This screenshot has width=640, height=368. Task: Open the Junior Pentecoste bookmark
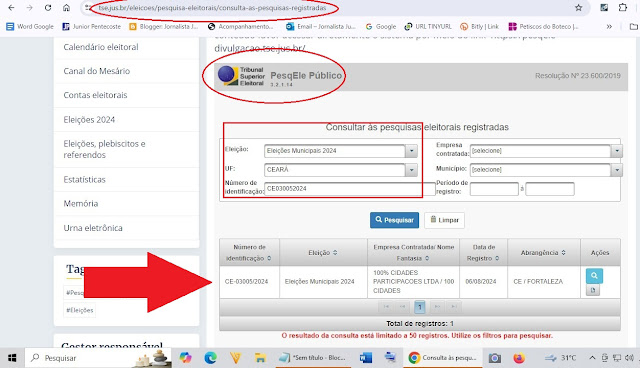pos(91,27)
